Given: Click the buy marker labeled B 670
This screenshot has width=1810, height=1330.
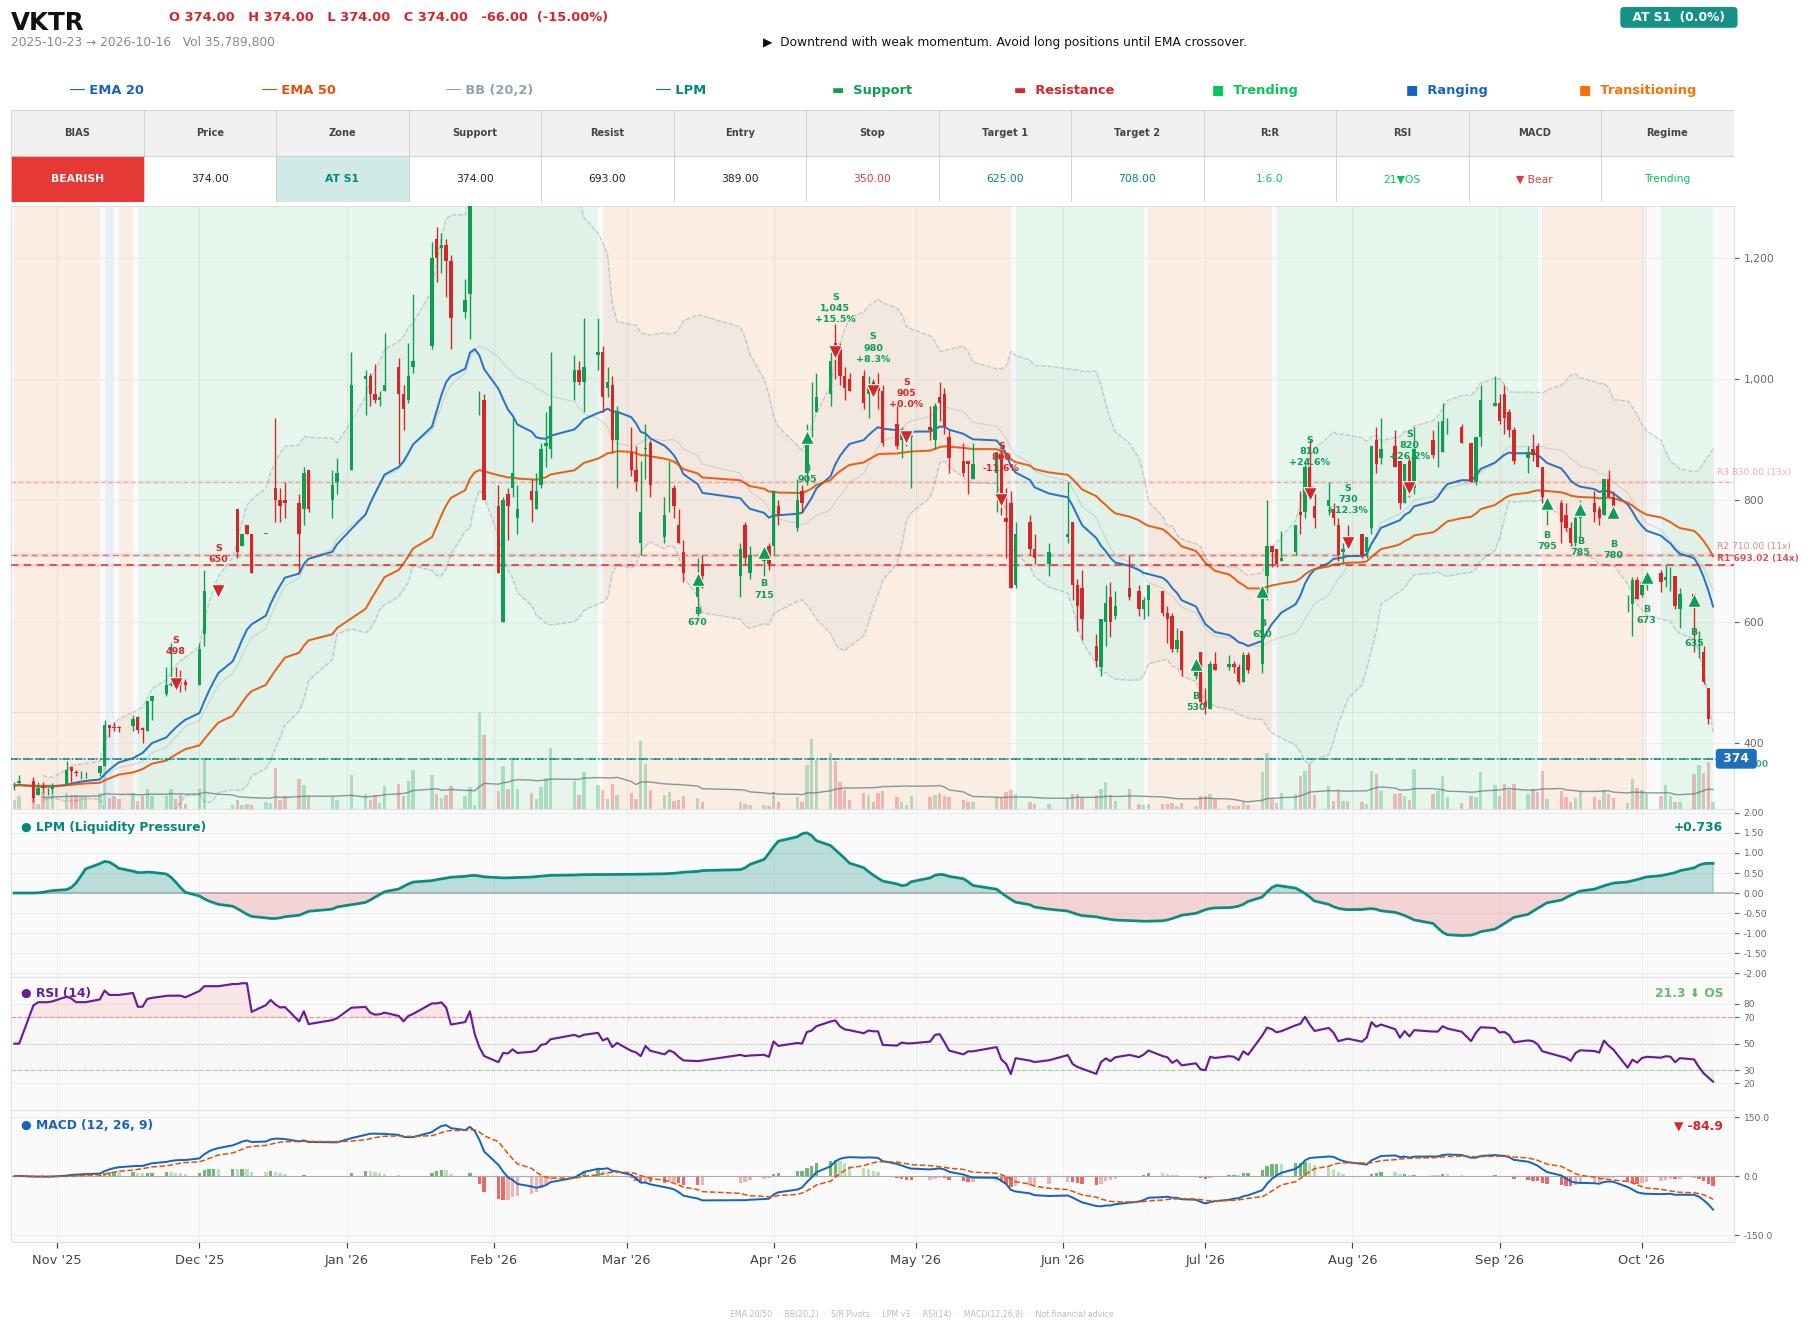Looking at the screenshot, I should pyautogui.click(x=698, y=580).
